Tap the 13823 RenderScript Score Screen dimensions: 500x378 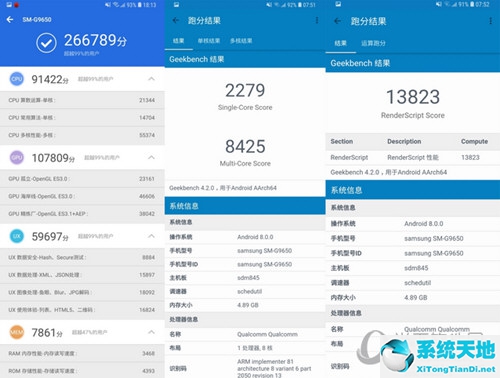coord(413,97)
